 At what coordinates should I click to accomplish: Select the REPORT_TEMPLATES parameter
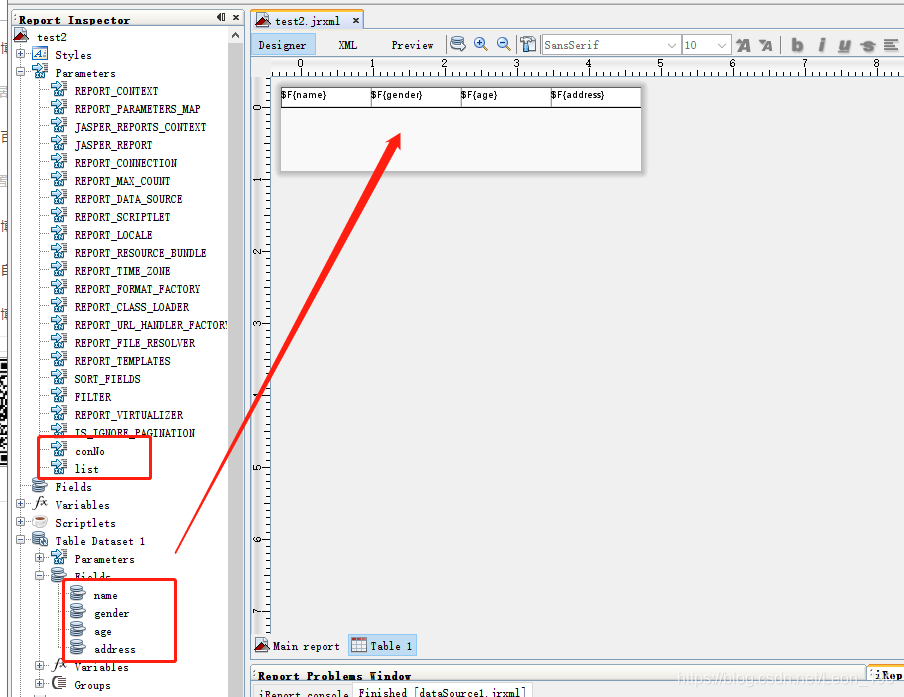[x=122, y=361]
